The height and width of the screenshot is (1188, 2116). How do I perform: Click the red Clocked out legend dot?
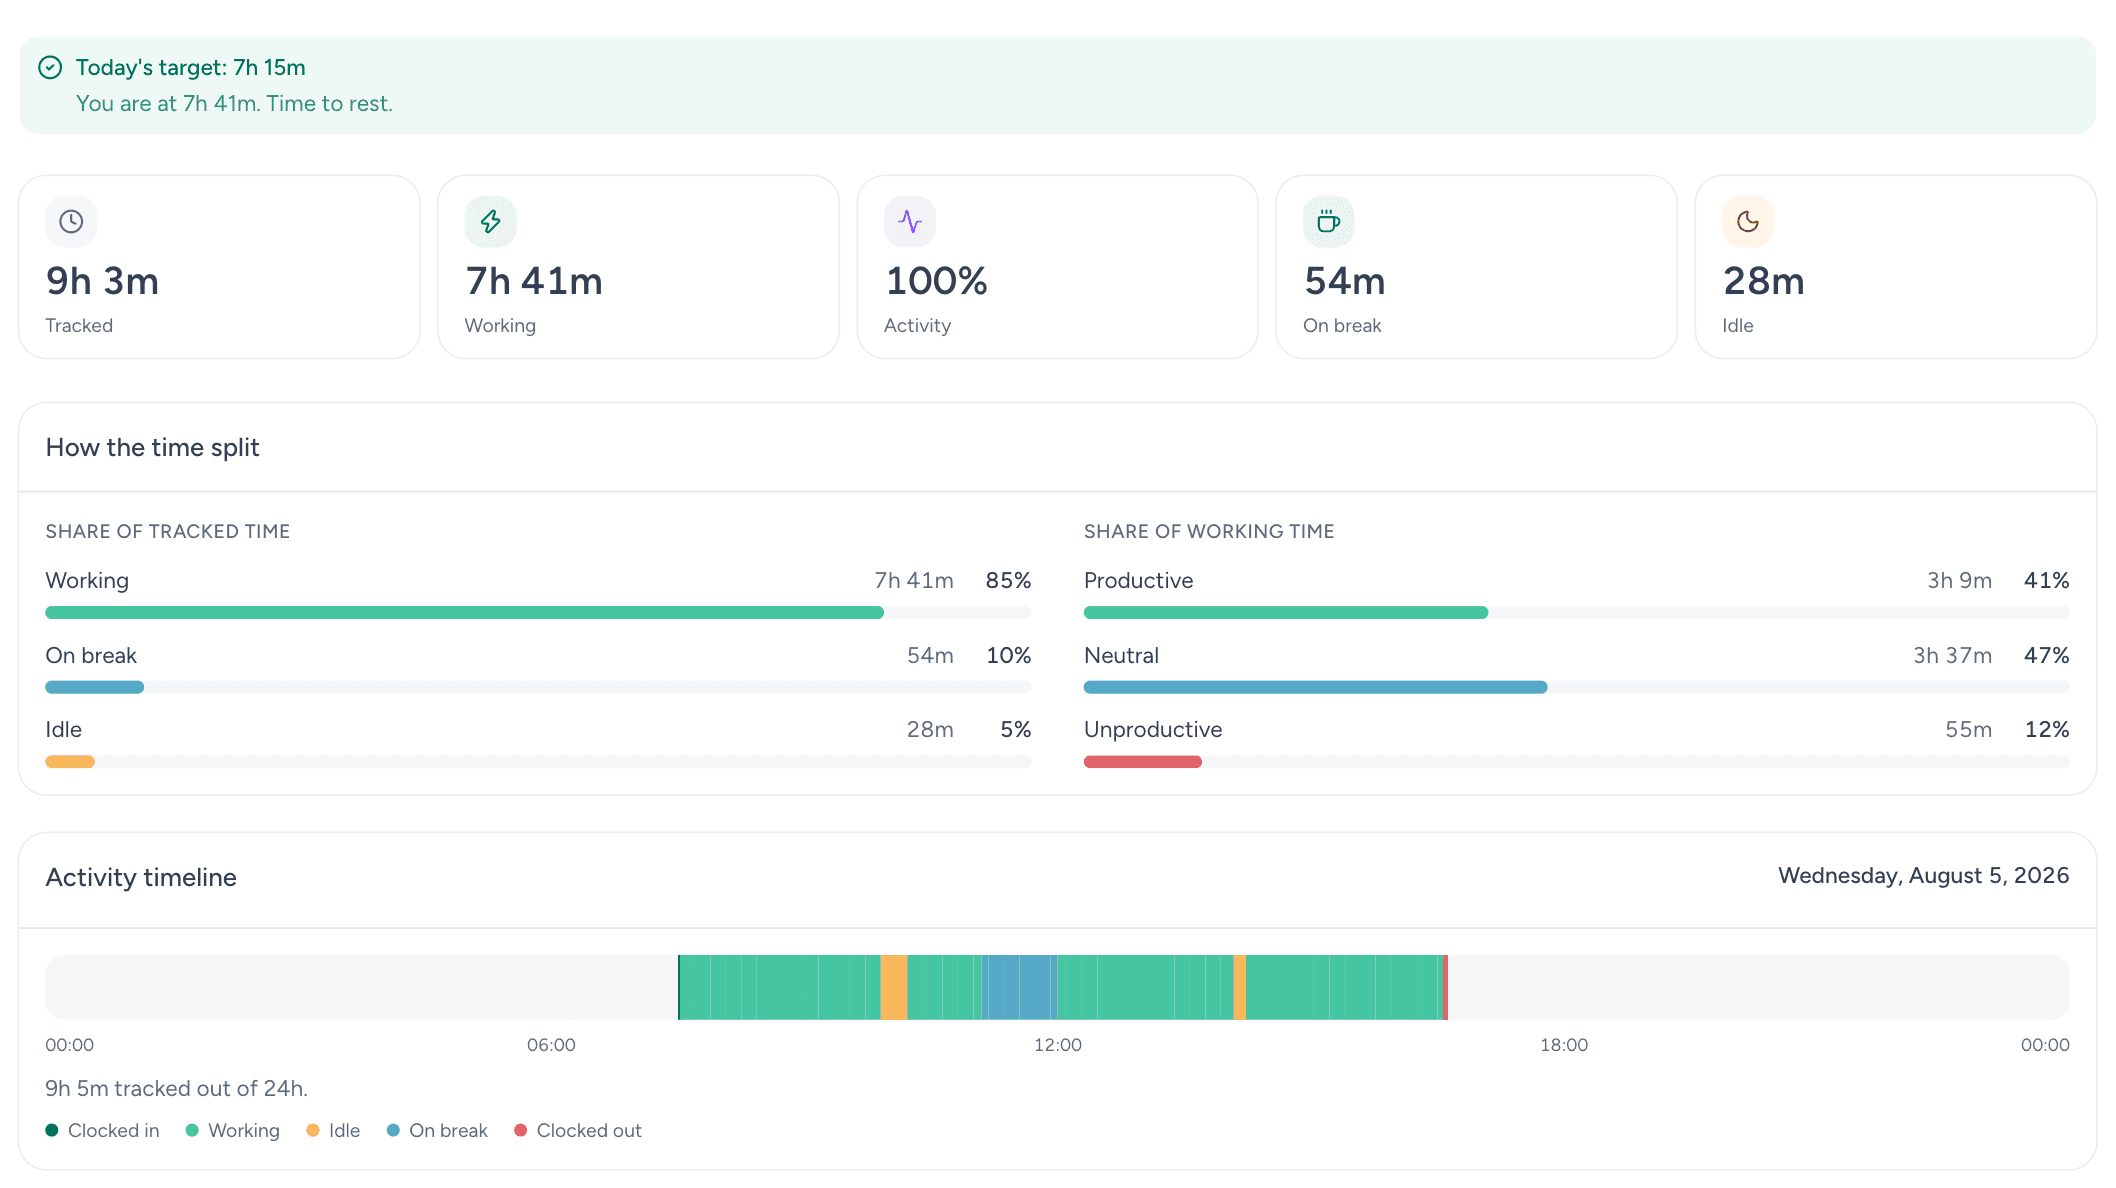tap(520, 1130)
